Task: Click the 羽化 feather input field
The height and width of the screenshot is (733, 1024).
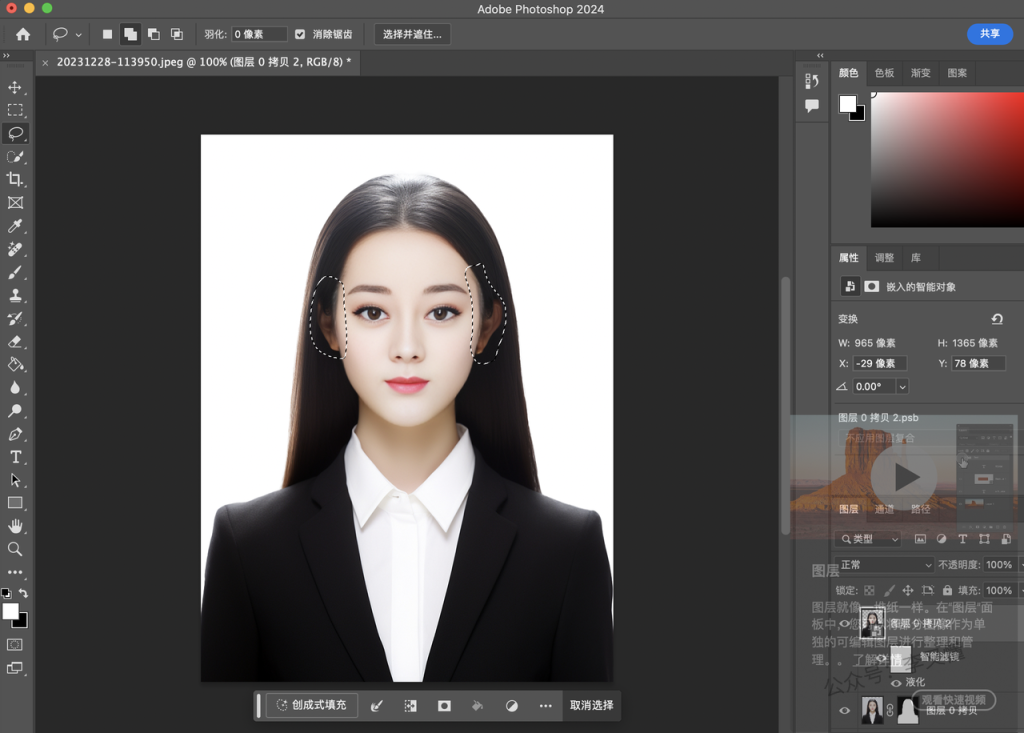Action: pyautogui.click(x=259, y=34)
